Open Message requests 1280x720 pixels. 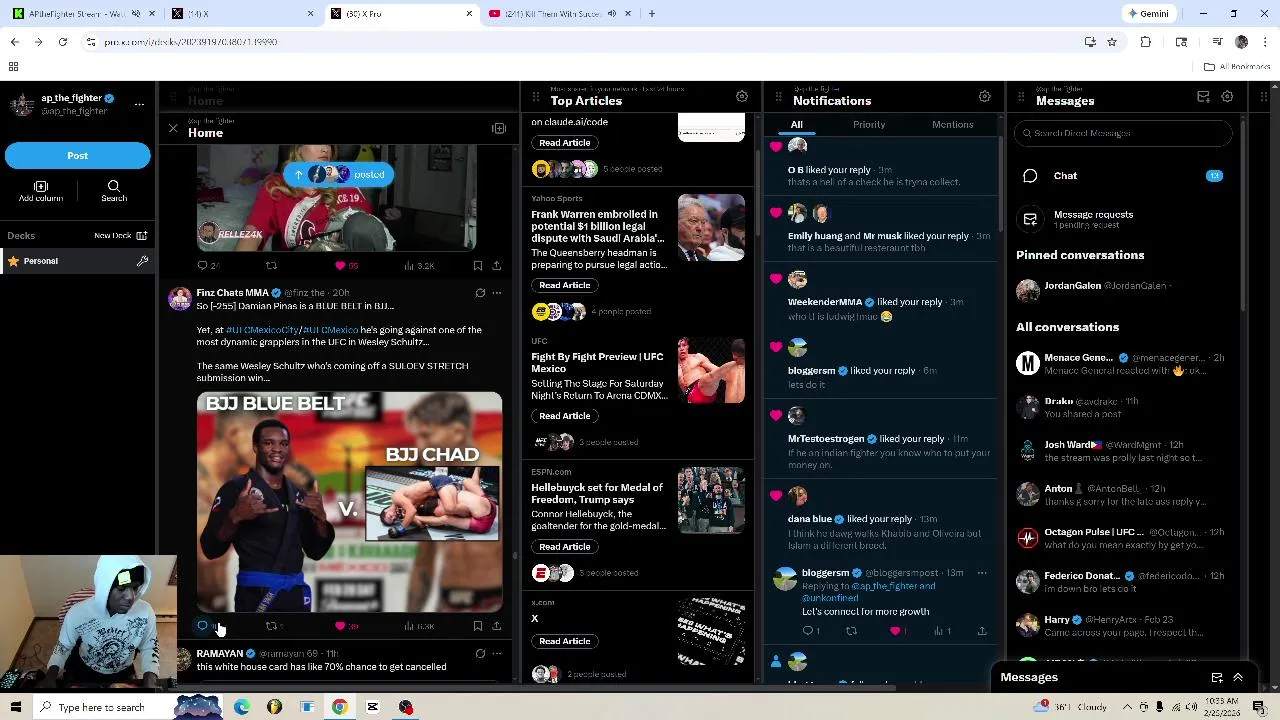click(x=1122, y=219)
